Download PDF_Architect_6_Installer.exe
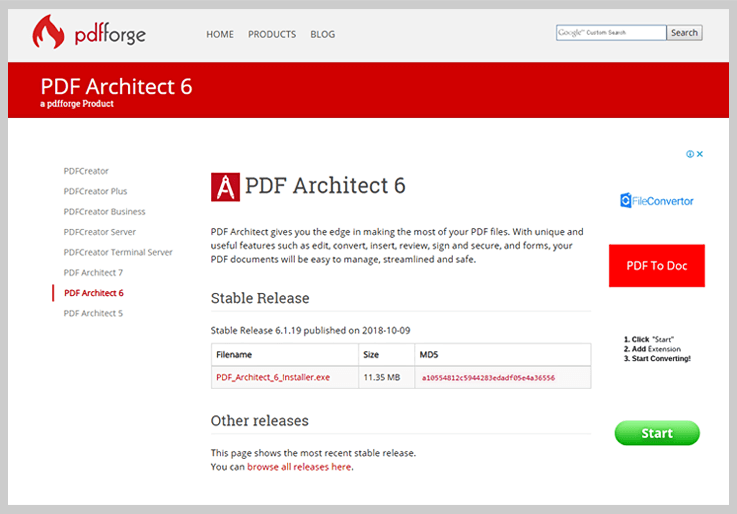This screenshot has height=514, width=737. tap(273, 377)
